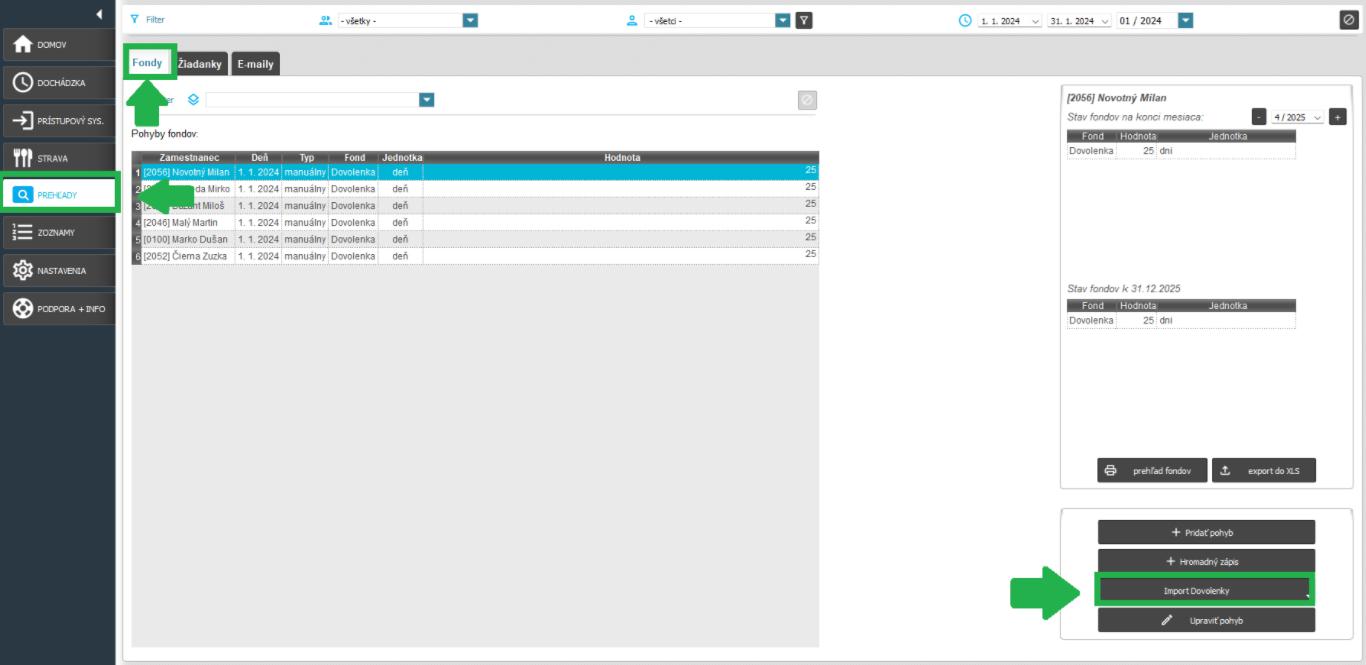Open Dochádzka attendance section
This screenshot has height=665, width=1366.
pyautogui.click(x=58, y=83)
